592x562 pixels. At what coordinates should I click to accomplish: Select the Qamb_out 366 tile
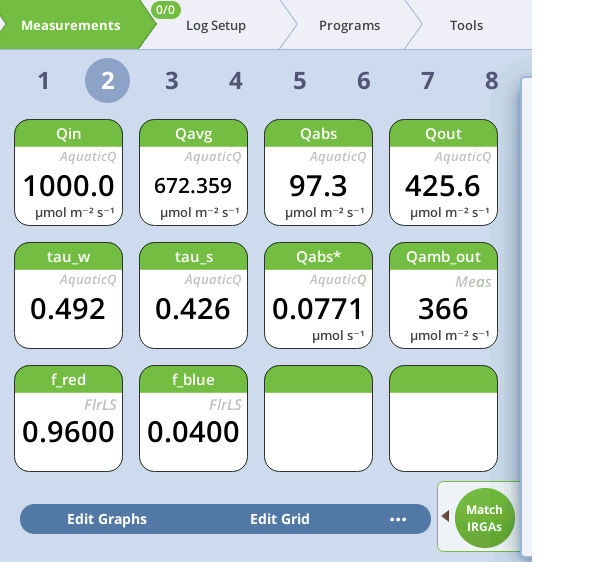tap(443, 296)
